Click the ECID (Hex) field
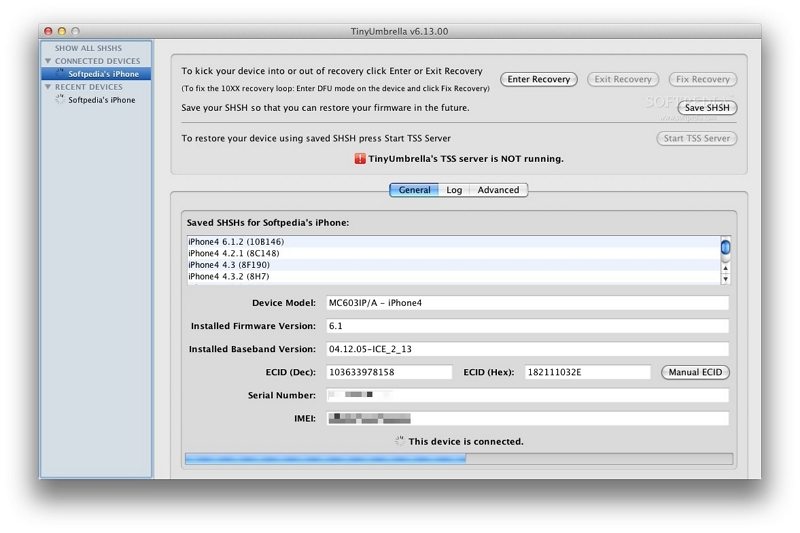Screen dimensions: 800x533 click(x=588, y=372)
